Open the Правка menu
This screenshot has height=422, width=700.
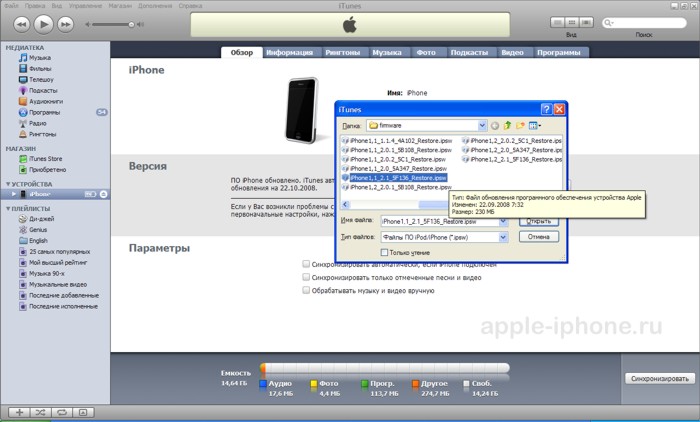point(34,6)
